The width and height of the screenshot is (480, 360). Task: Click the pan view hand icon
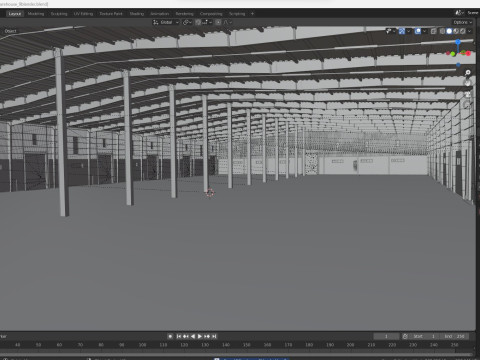(x=468, y=83)
